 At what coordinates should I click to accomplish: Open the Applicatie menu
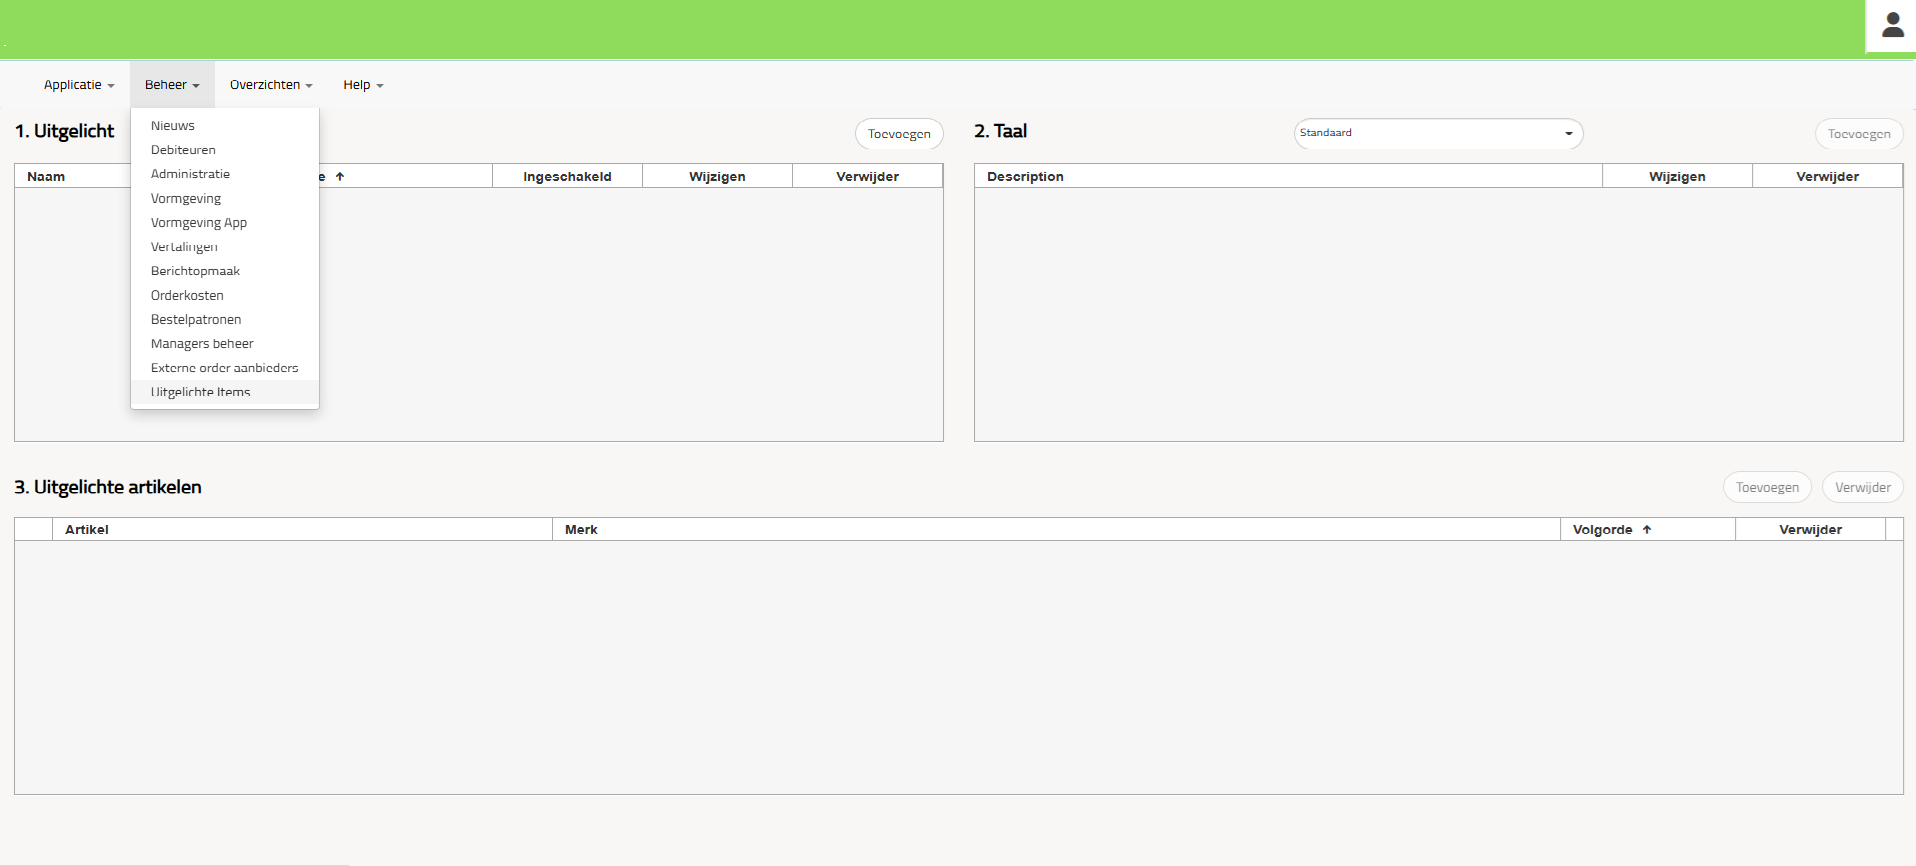[x=79, y=85]
